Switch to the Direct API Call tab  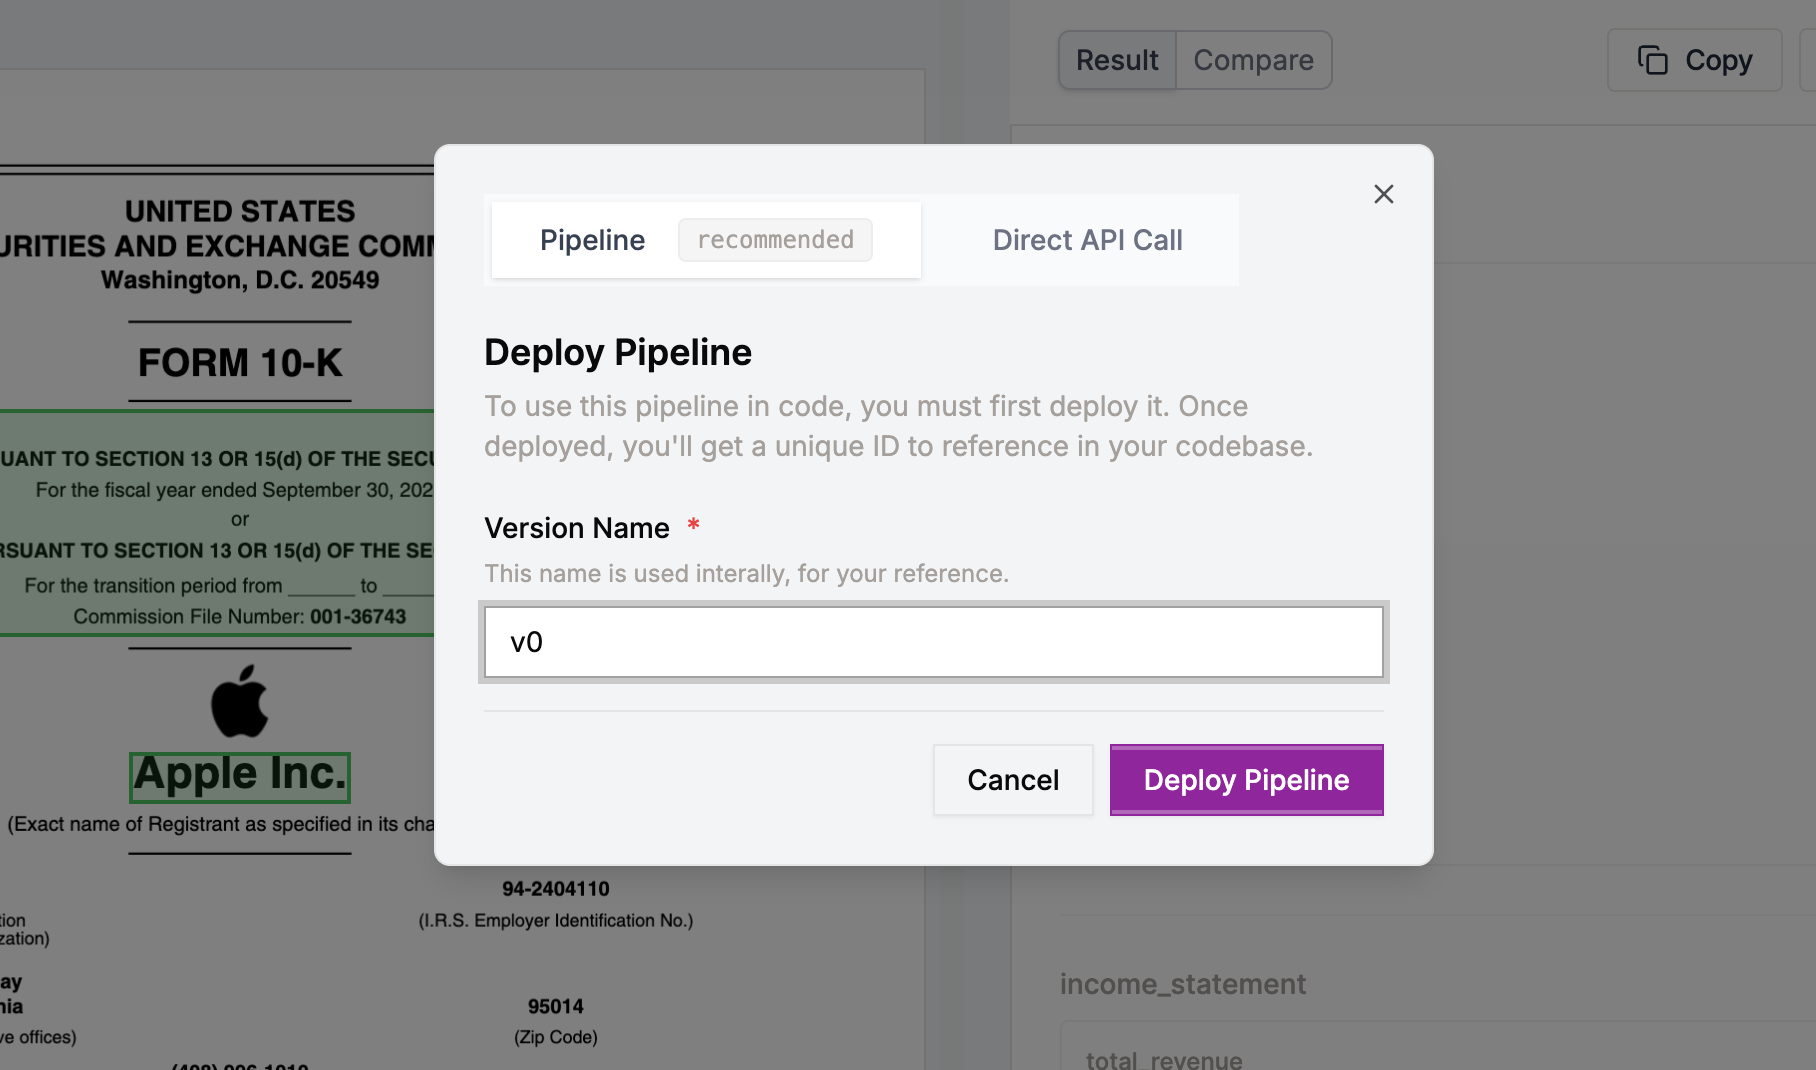1086,240
